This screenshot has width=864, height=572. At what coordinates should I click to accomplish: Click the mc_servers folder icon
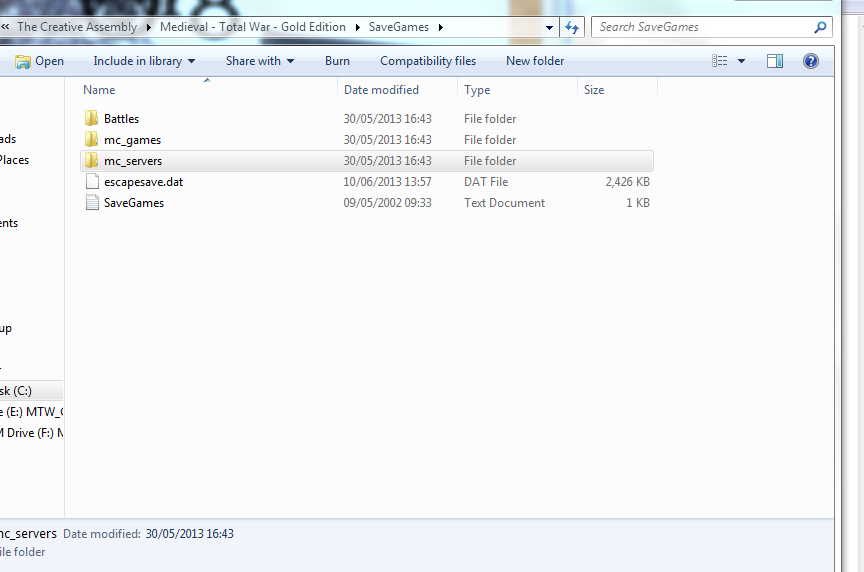(91, 160)
